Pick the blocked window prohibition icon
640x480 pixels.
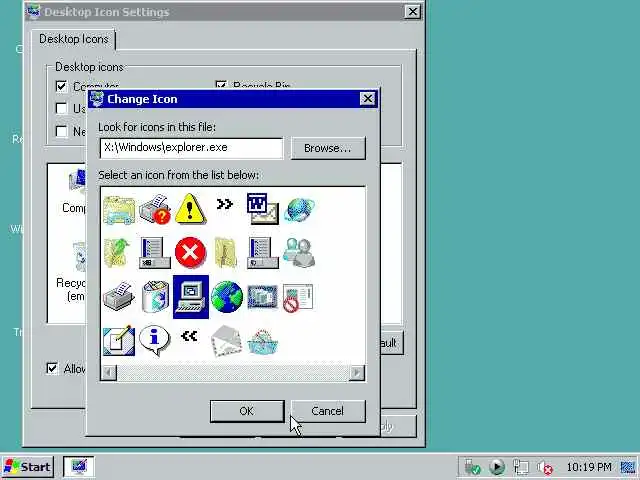tap(298, 298)
